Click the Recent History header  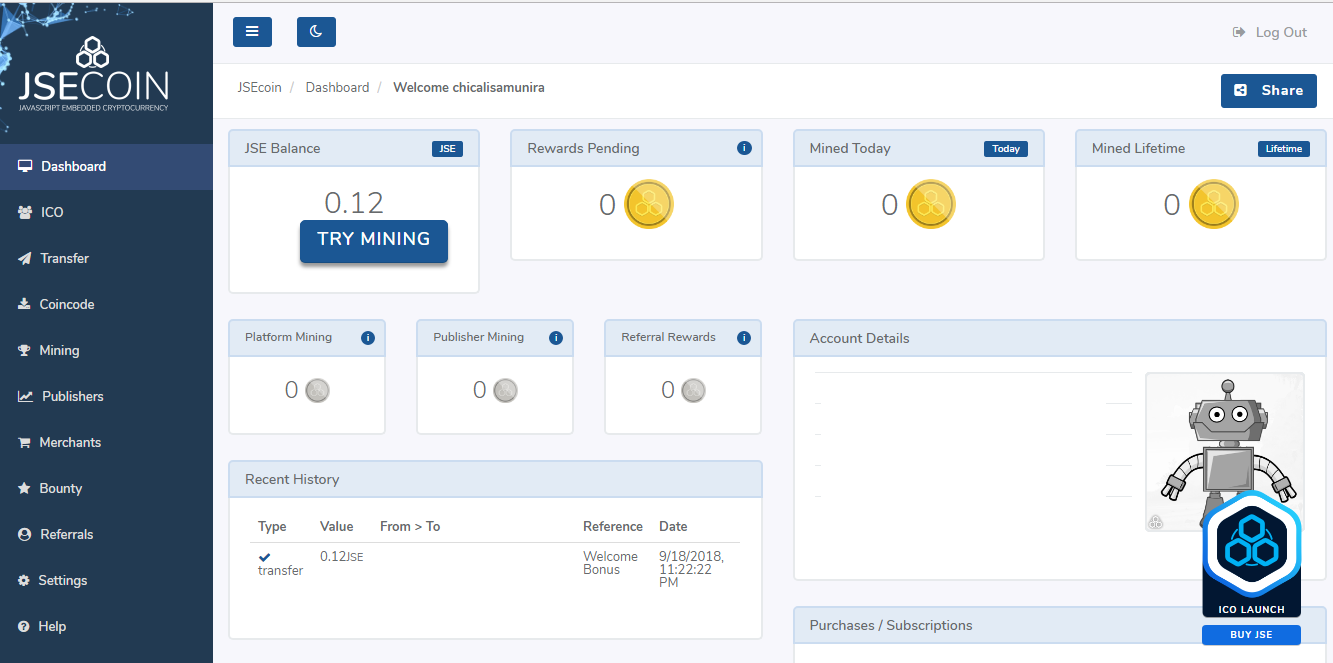[495, 480]
